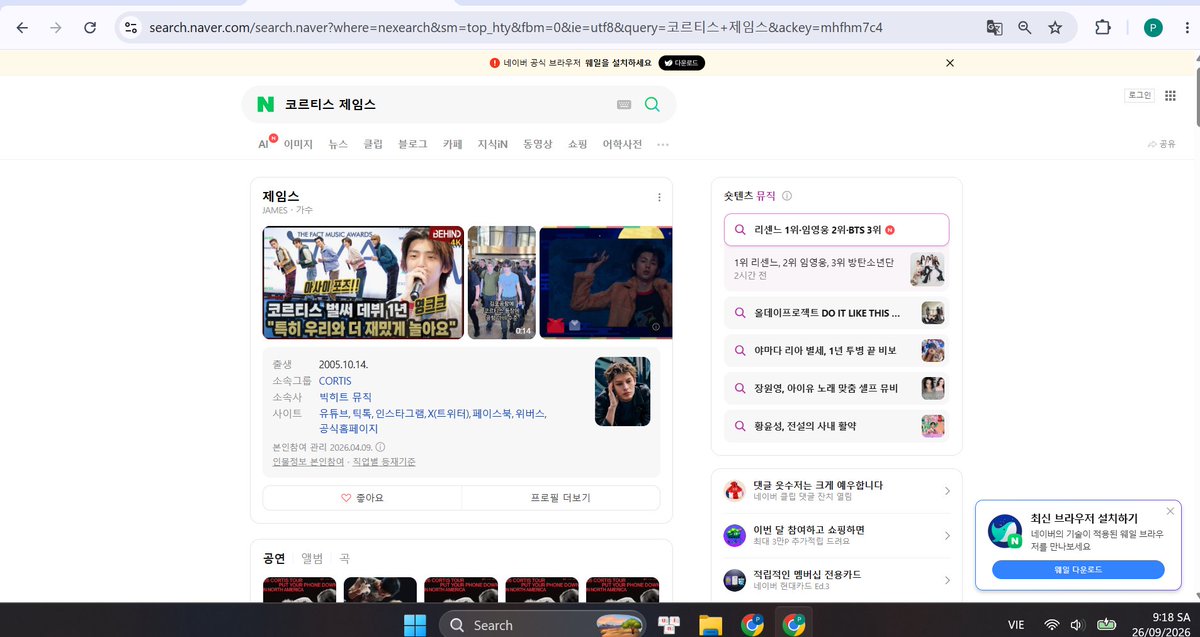
Task: Reload the current browser page
Action: tap(90, 28)
